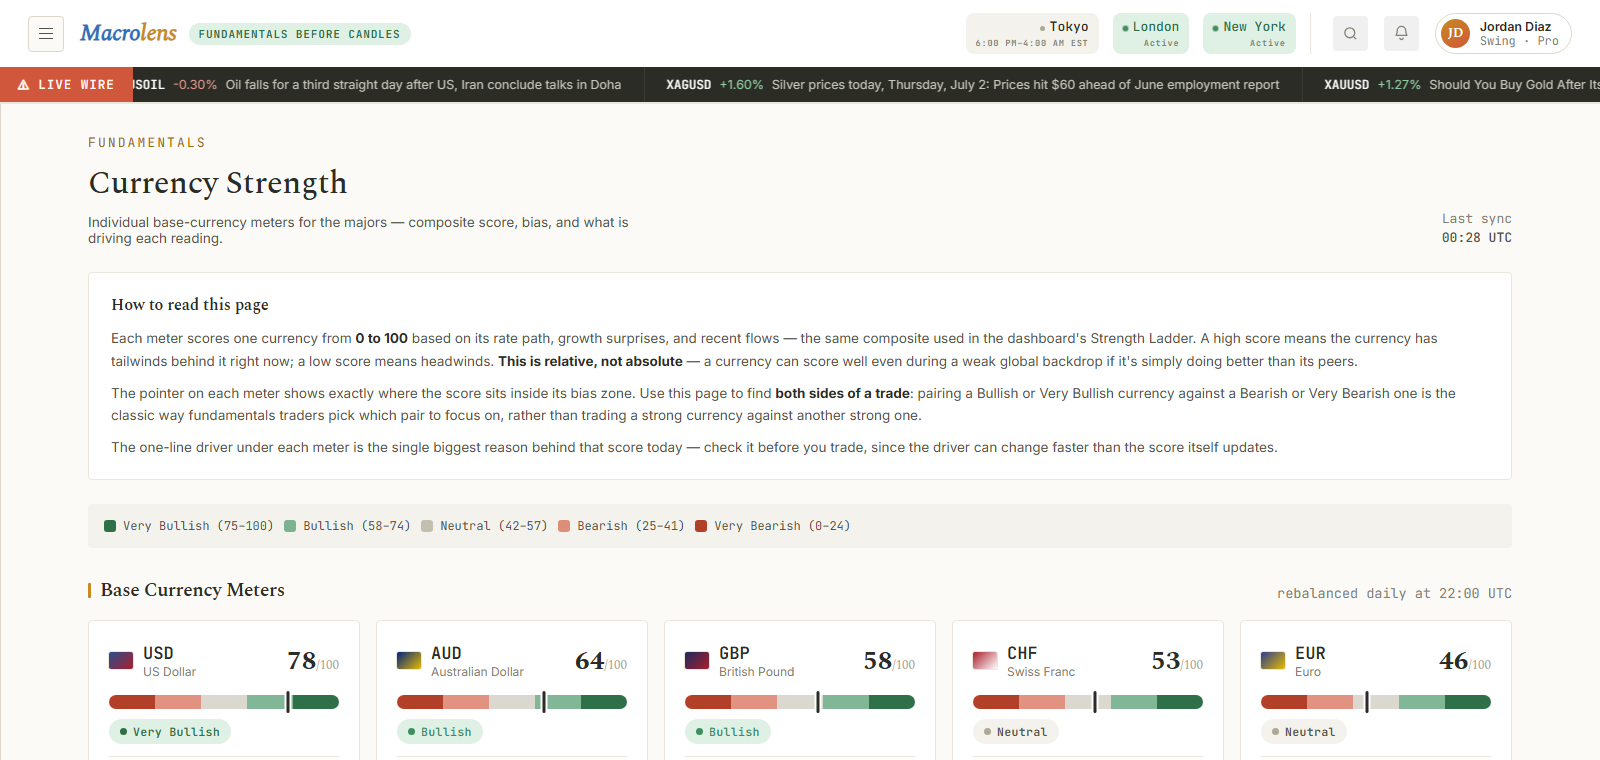This screenshot has width=1600, height=760.
Task: Select the London active session chip
Action: pos(1150,33)
